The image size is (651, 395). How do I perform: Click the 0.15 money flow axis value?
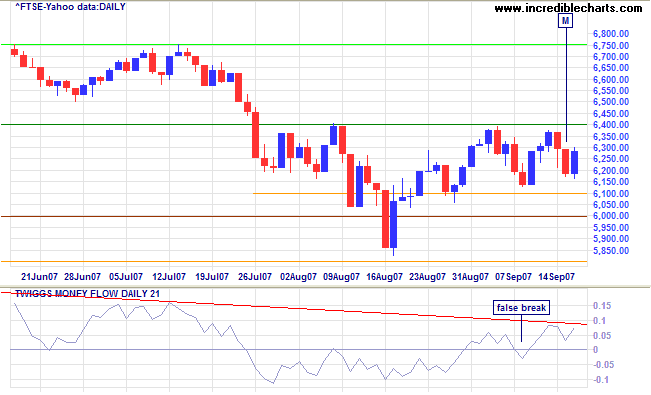point(602,306)
